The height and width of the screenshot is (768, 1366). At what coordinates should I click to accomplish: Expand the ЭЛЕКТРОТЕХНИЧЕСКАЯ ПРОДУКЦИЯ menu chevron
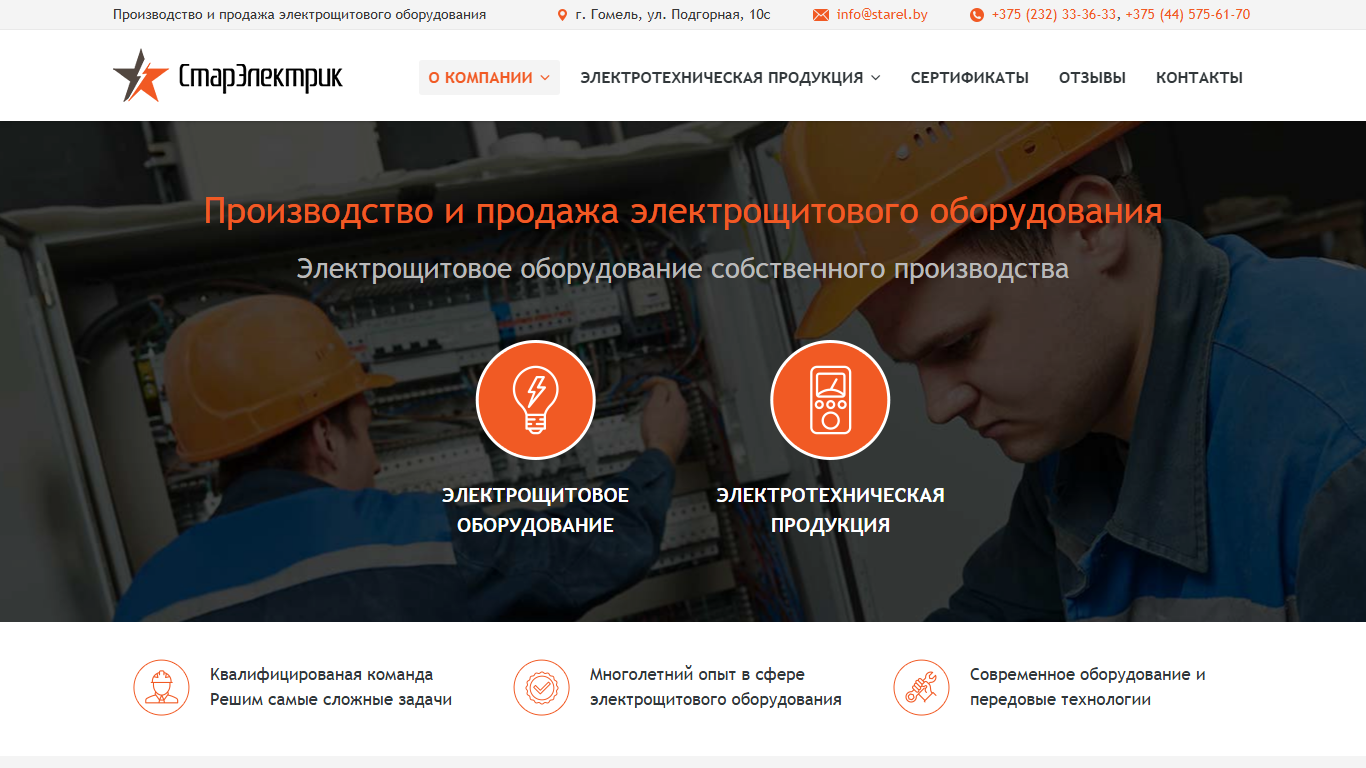[876, 78]
